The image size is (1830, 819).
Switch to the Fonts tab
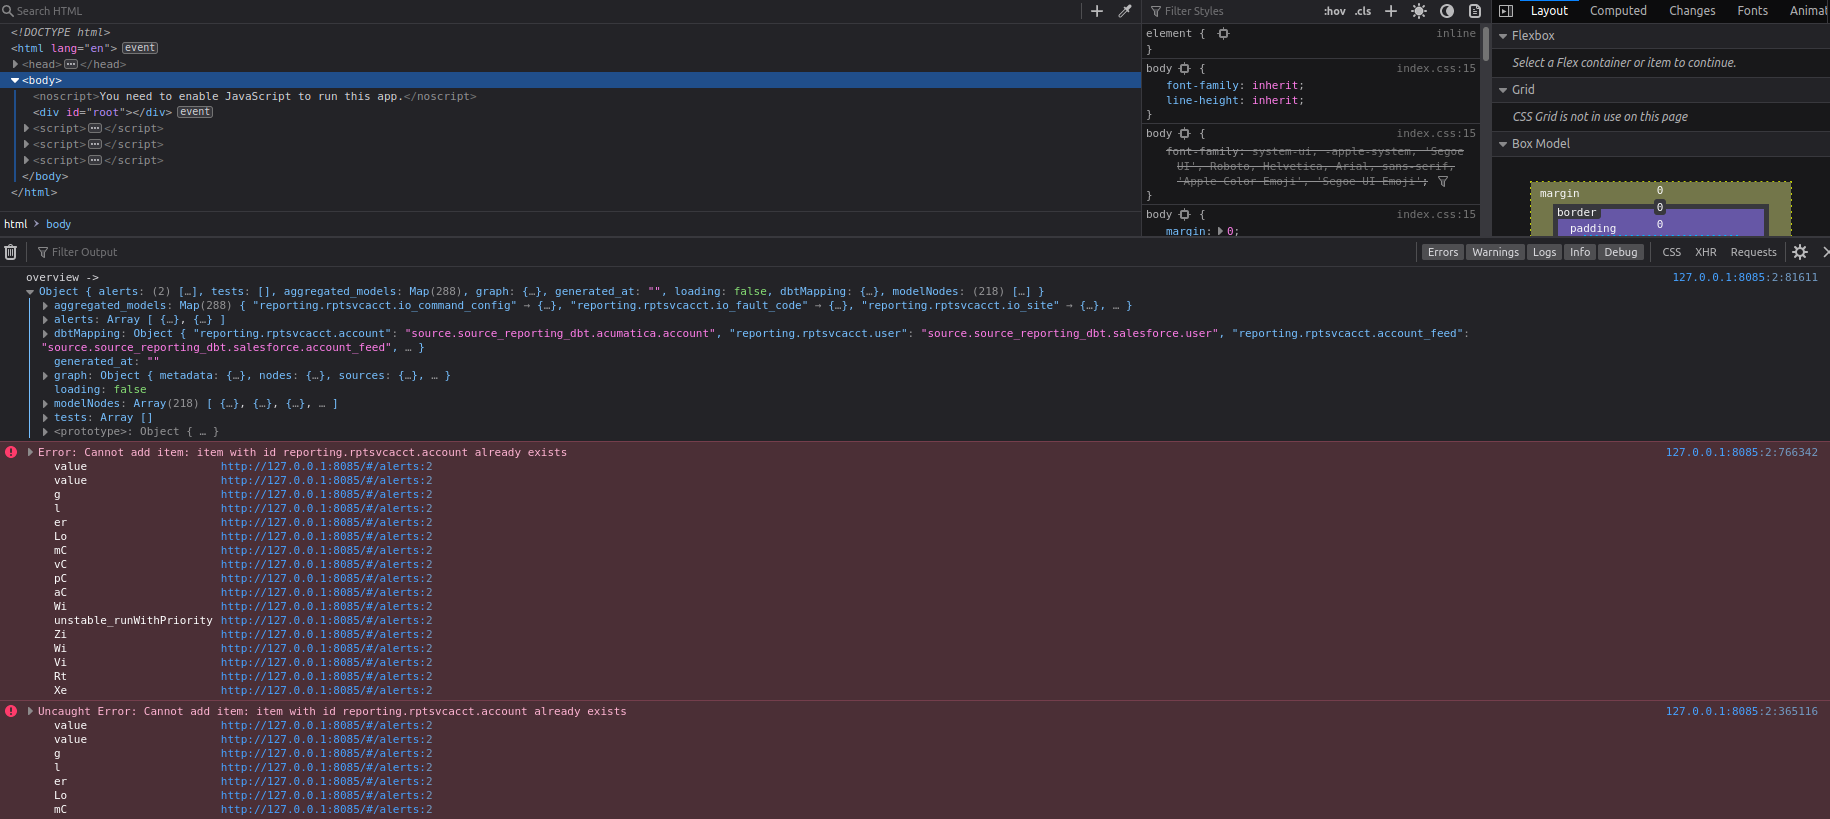coord(1752,11)
